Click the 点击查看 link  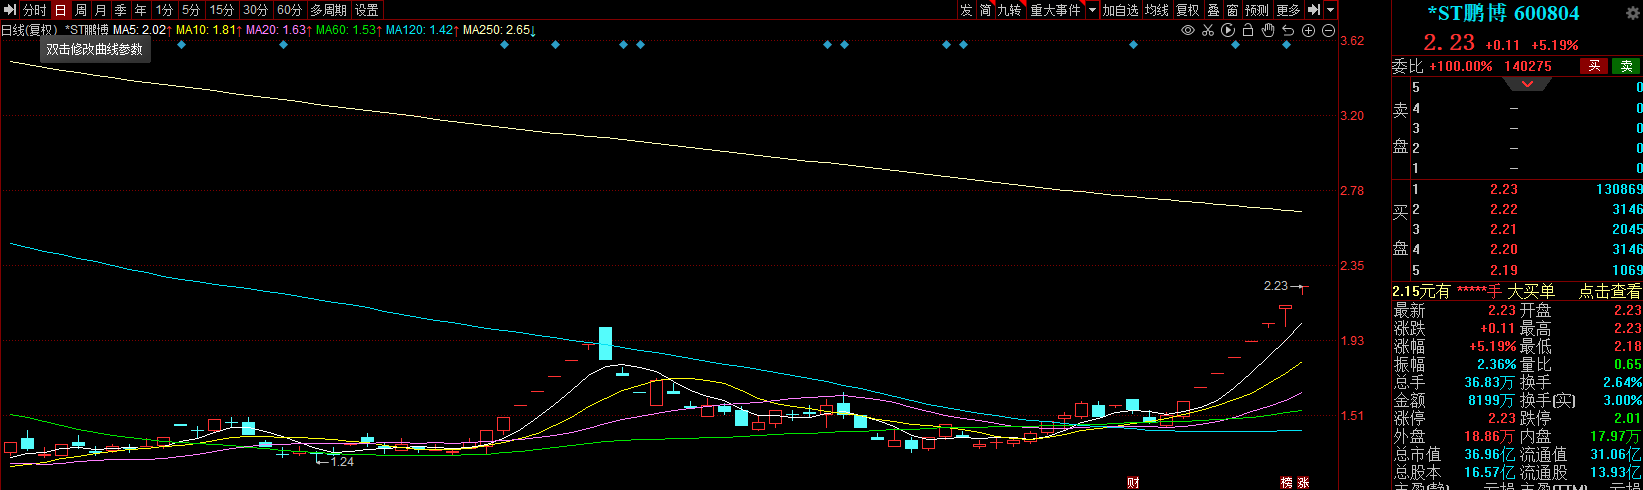1609,291
